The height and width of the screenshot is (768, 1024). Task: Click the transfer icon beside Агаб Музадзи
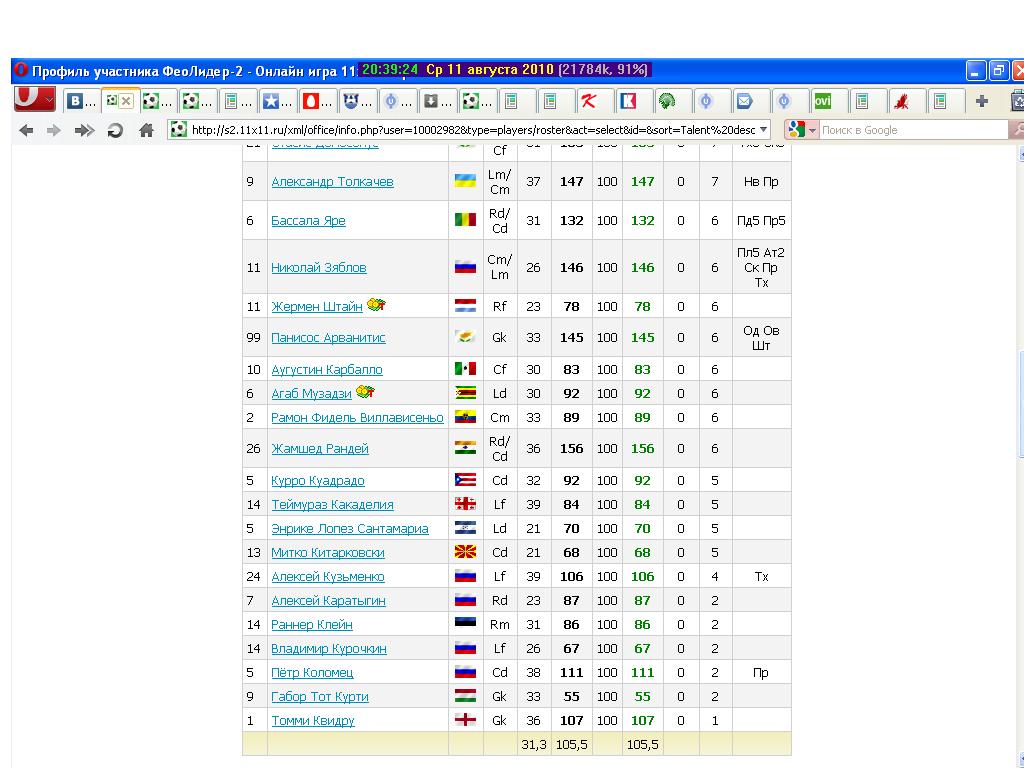tap(366, 392)
